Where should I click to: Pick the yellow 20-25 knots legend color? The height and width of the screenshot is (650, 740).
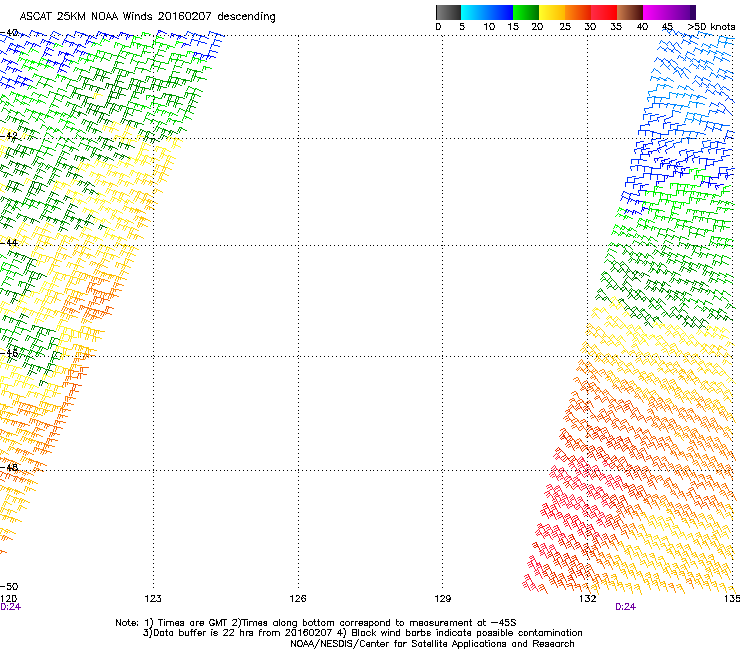pos(552,12)
